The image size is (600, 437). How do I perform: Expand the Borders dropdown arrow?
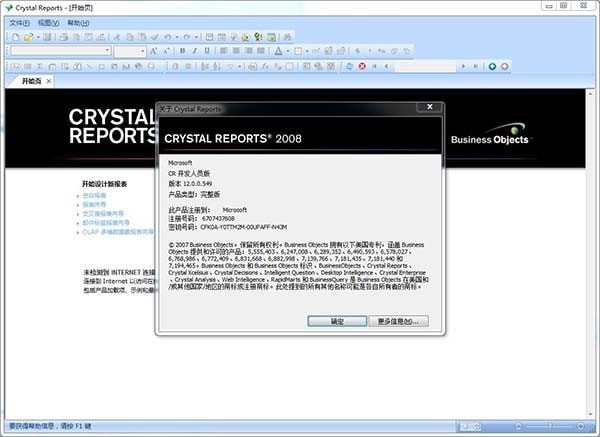coord(307,51)
